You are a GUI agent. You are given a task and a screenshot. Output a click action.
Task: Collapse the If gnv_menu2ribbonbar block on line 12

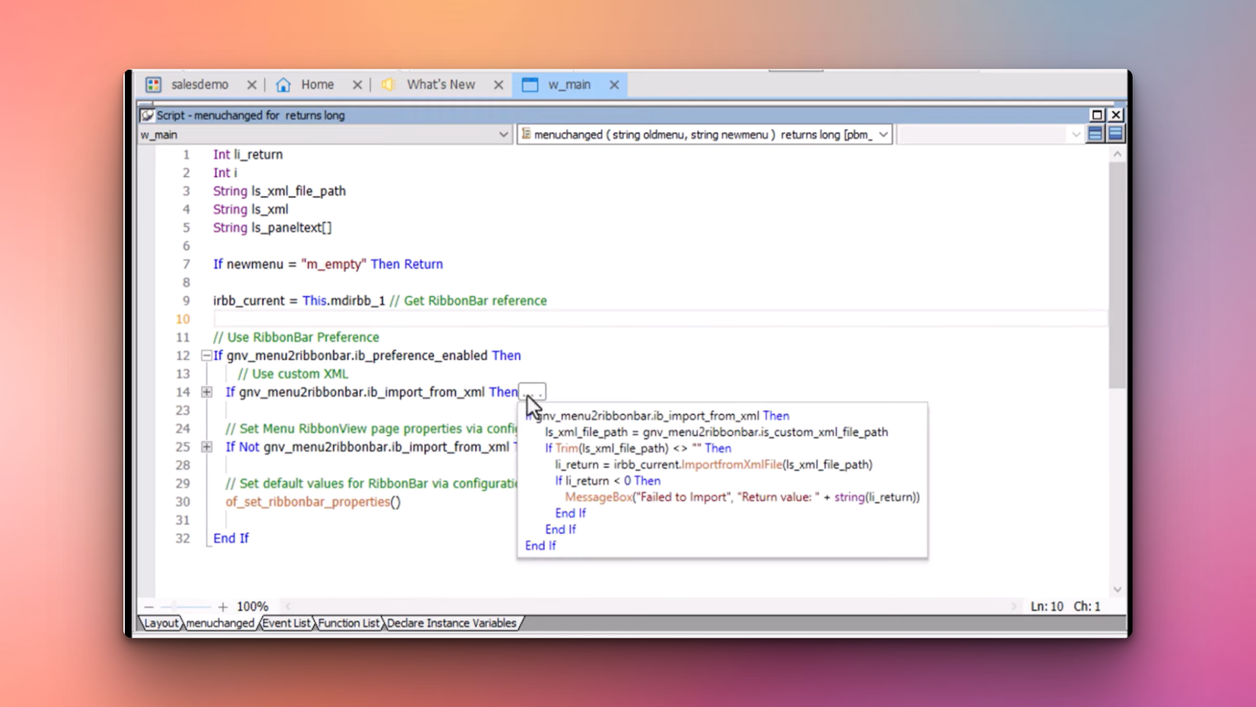(206, 355)
